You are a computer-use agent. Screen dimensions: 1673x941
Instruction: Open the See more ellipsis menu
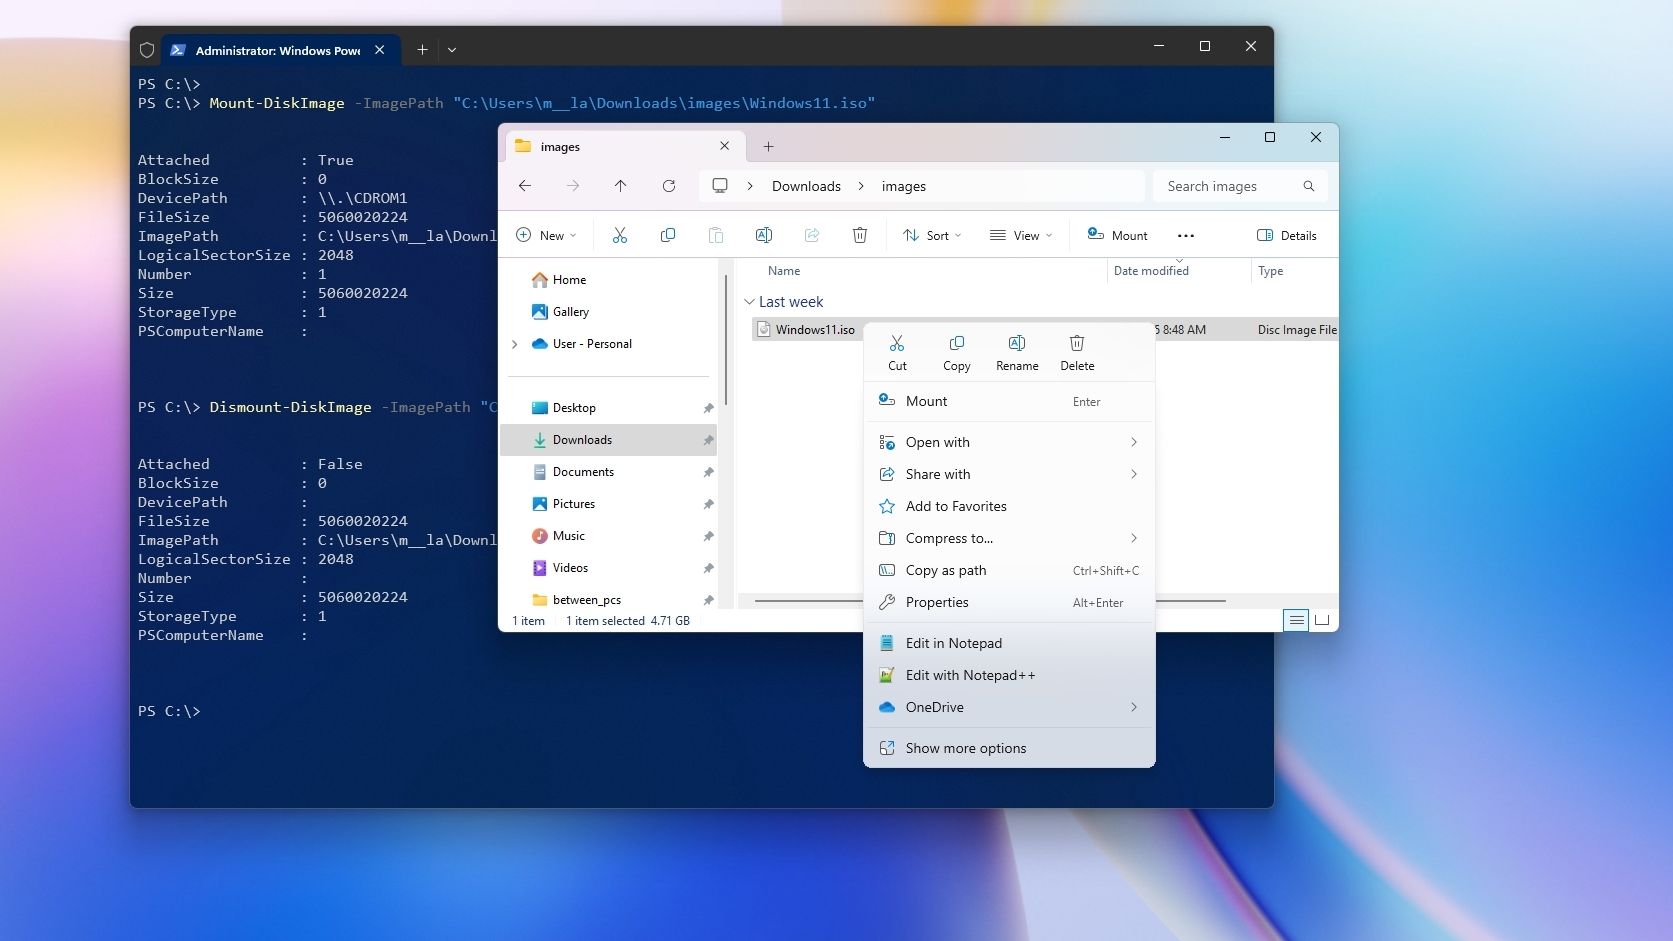point(1186,236)
